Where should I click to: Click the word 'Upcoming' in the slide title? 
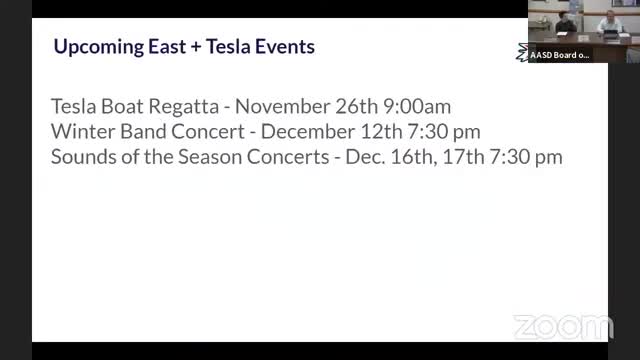(x=98, y=47)
